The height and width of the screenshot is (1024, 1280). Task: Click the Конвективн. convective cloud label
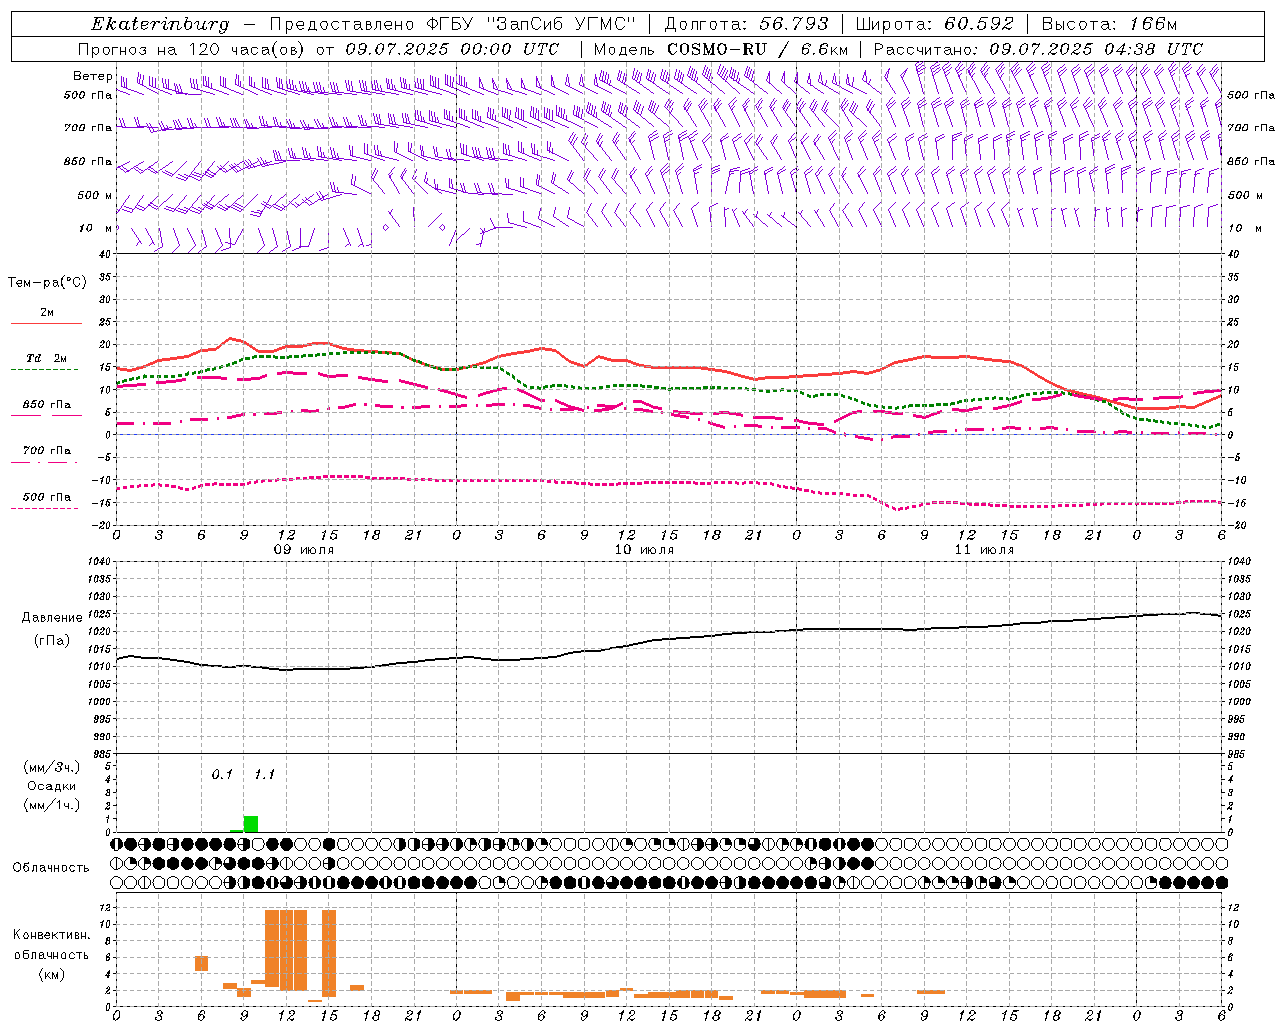51,935
